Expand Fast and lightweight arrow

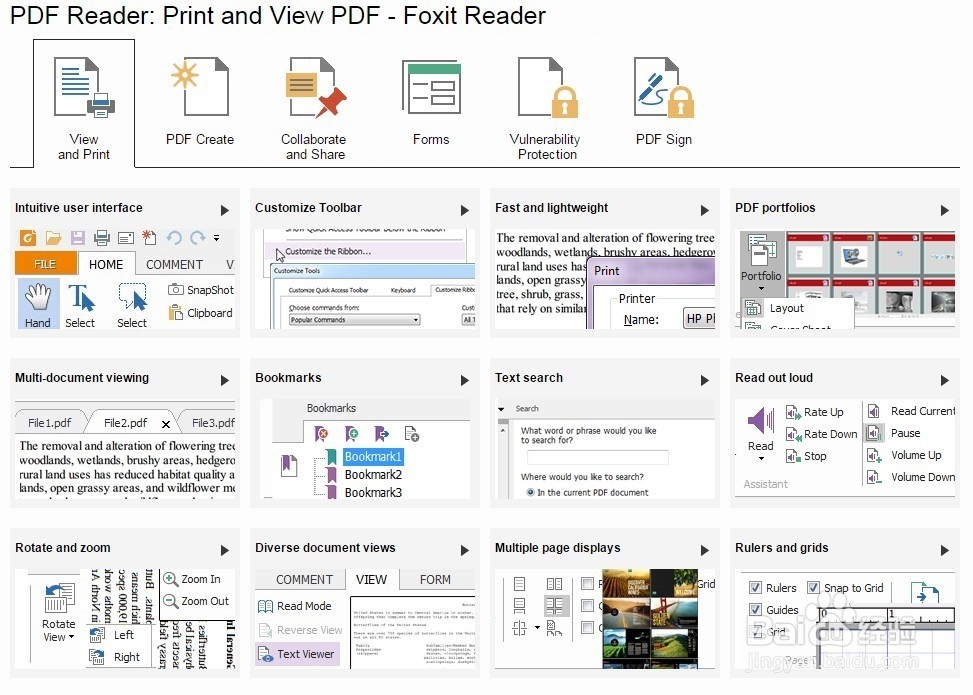coord(705,210)
